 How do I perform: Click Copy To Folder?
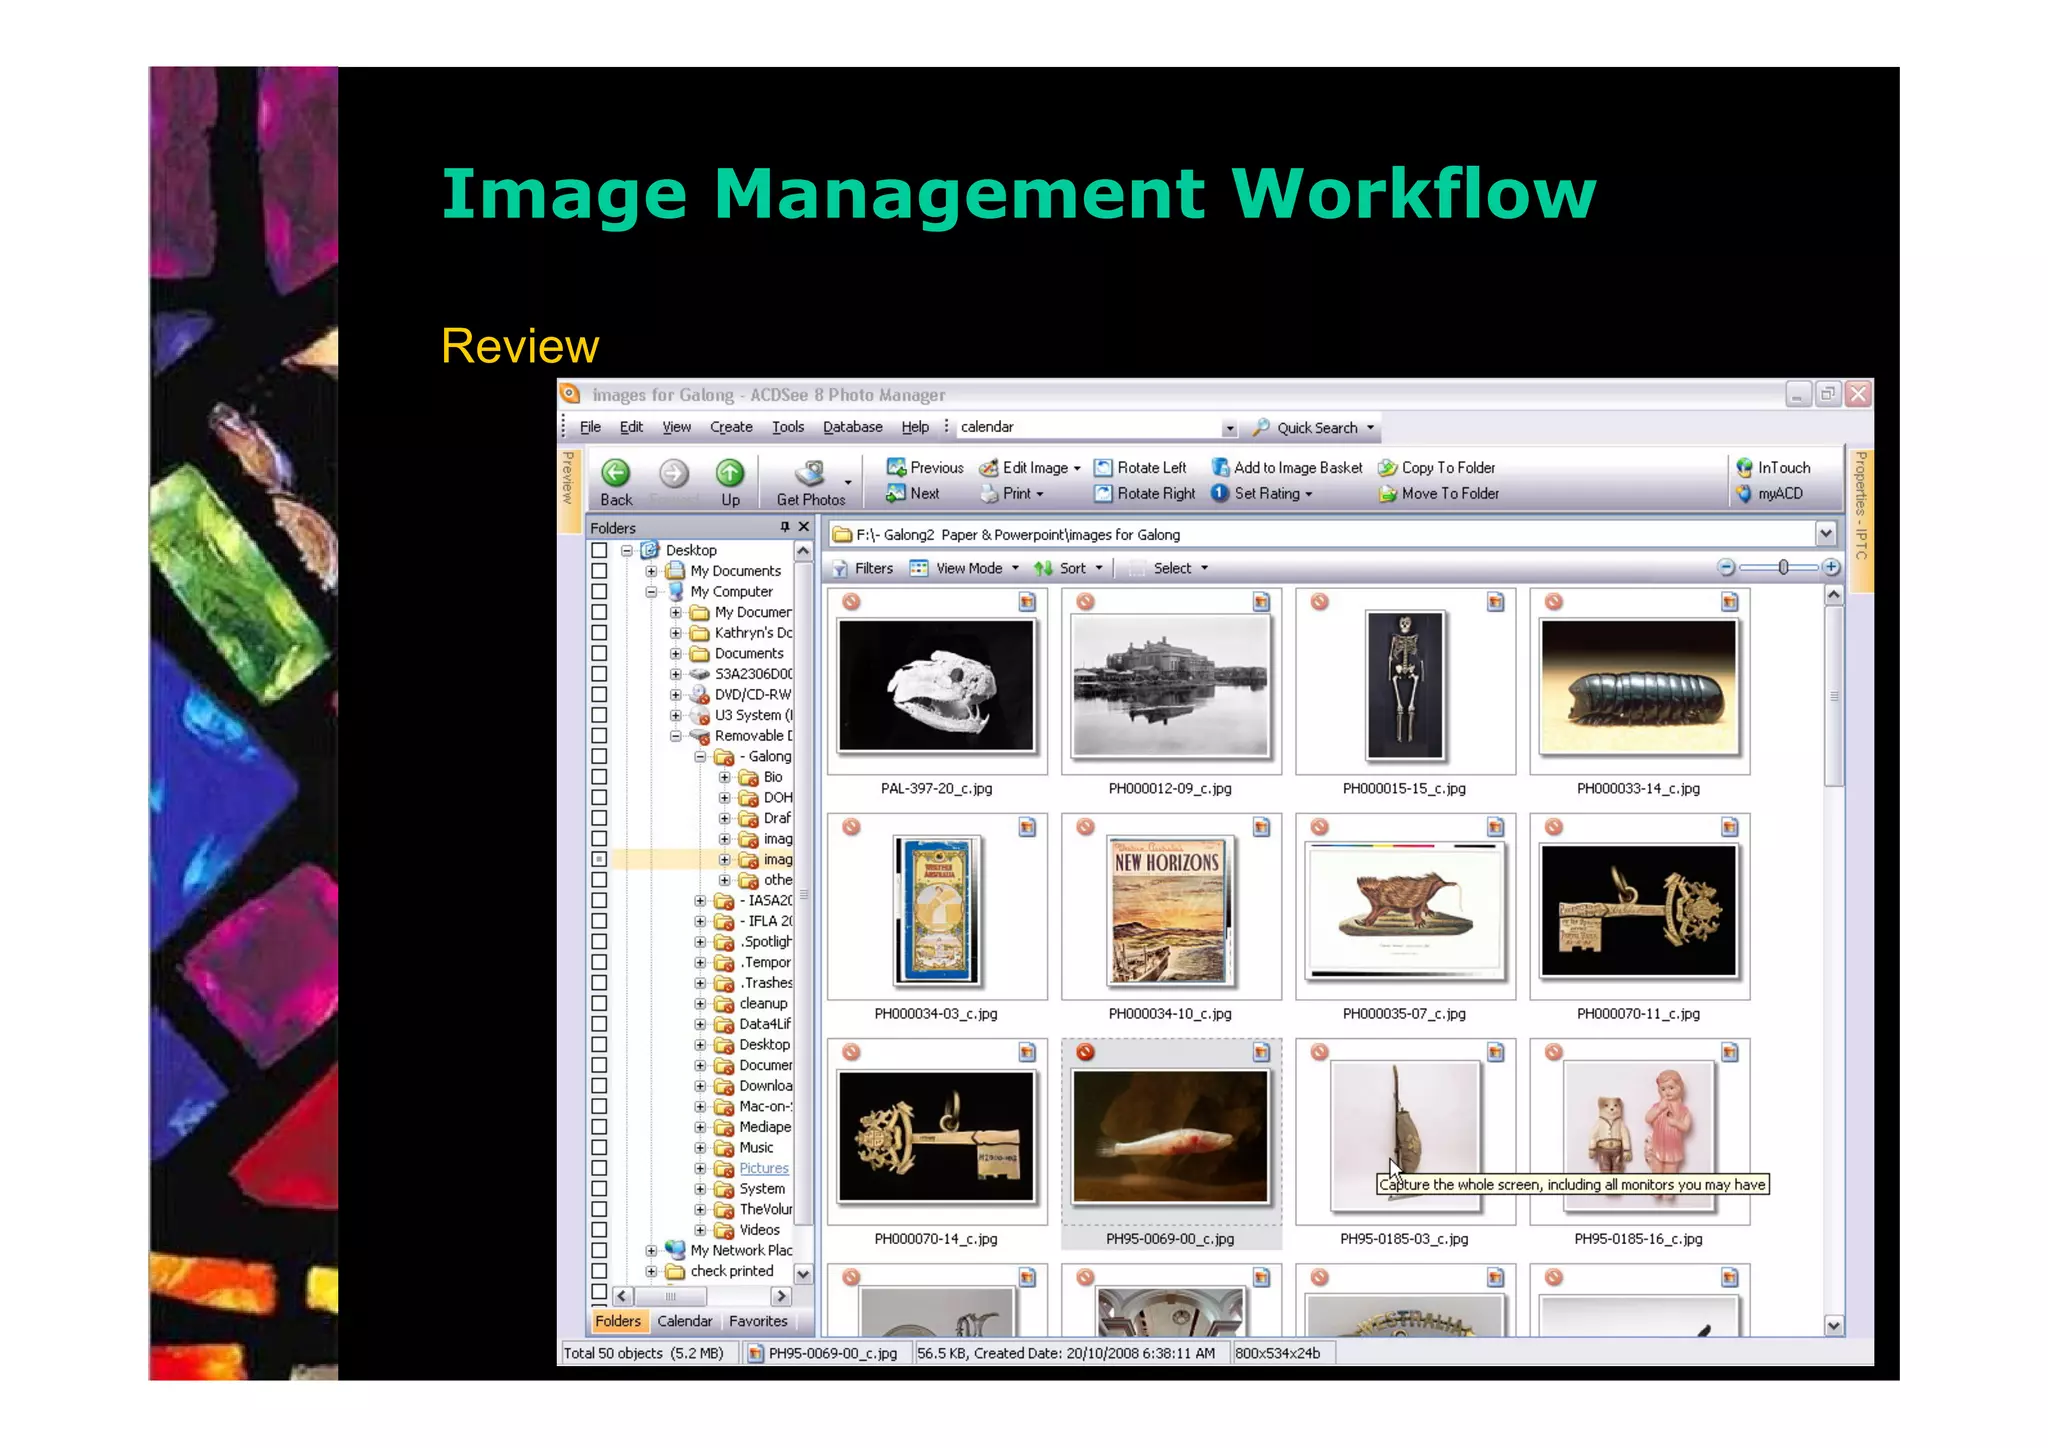click(x=1437, y=467)
